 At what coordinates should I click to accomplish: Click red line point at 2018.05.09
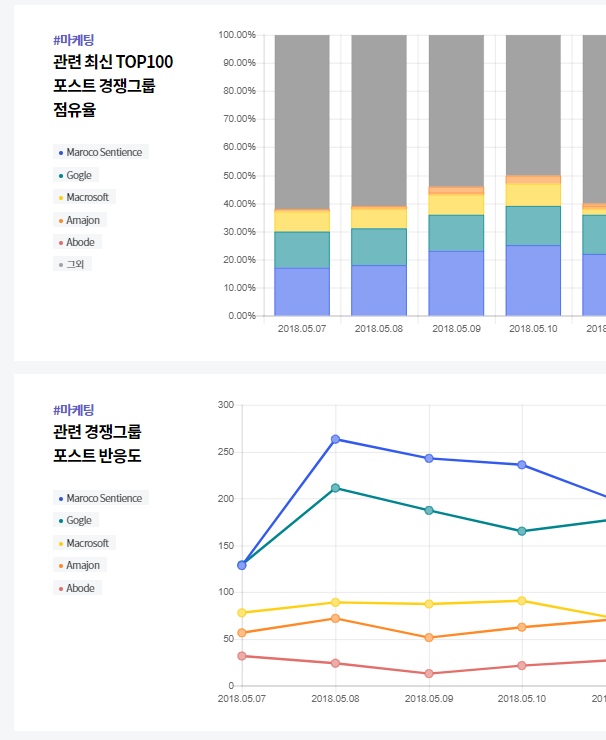coord(429,673)
